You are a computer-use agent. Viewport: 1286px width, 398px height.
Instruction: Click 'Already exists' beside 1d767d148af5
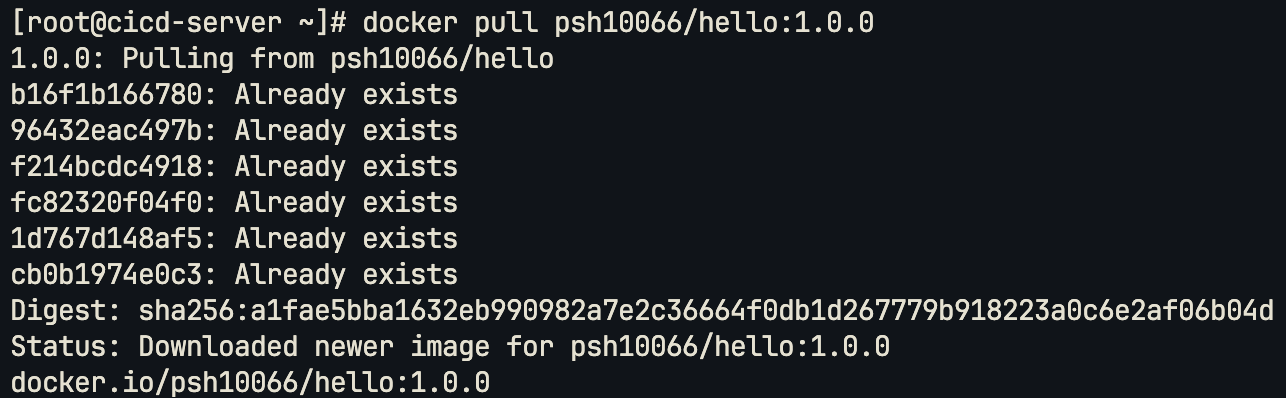[346, 240]
